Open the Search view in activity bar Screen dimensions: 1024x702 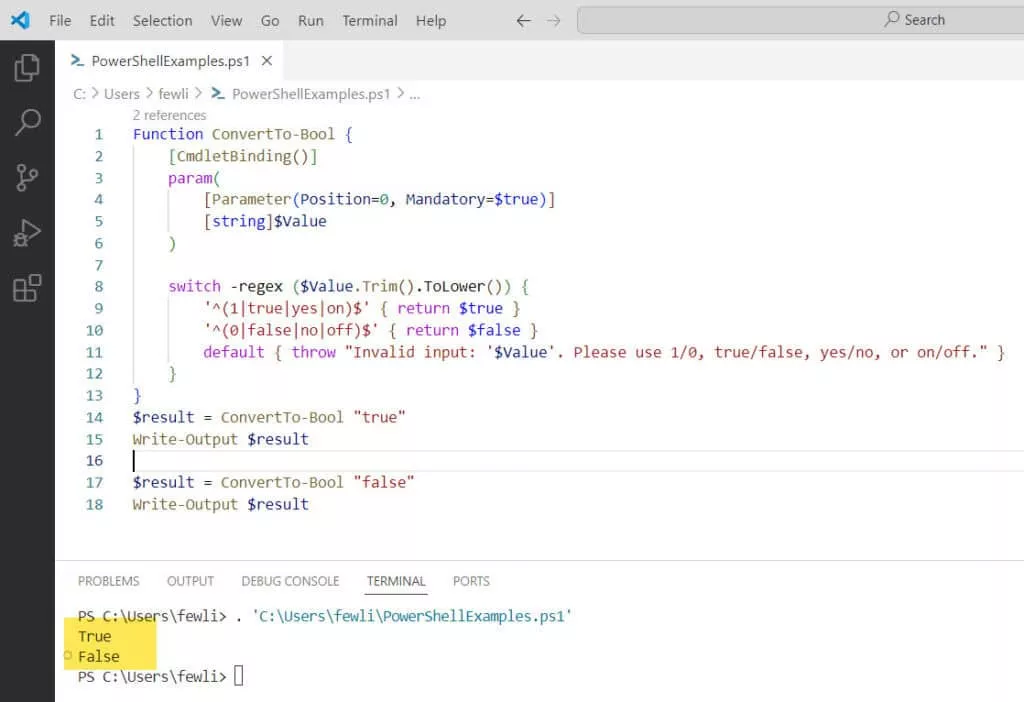point(27,123)
